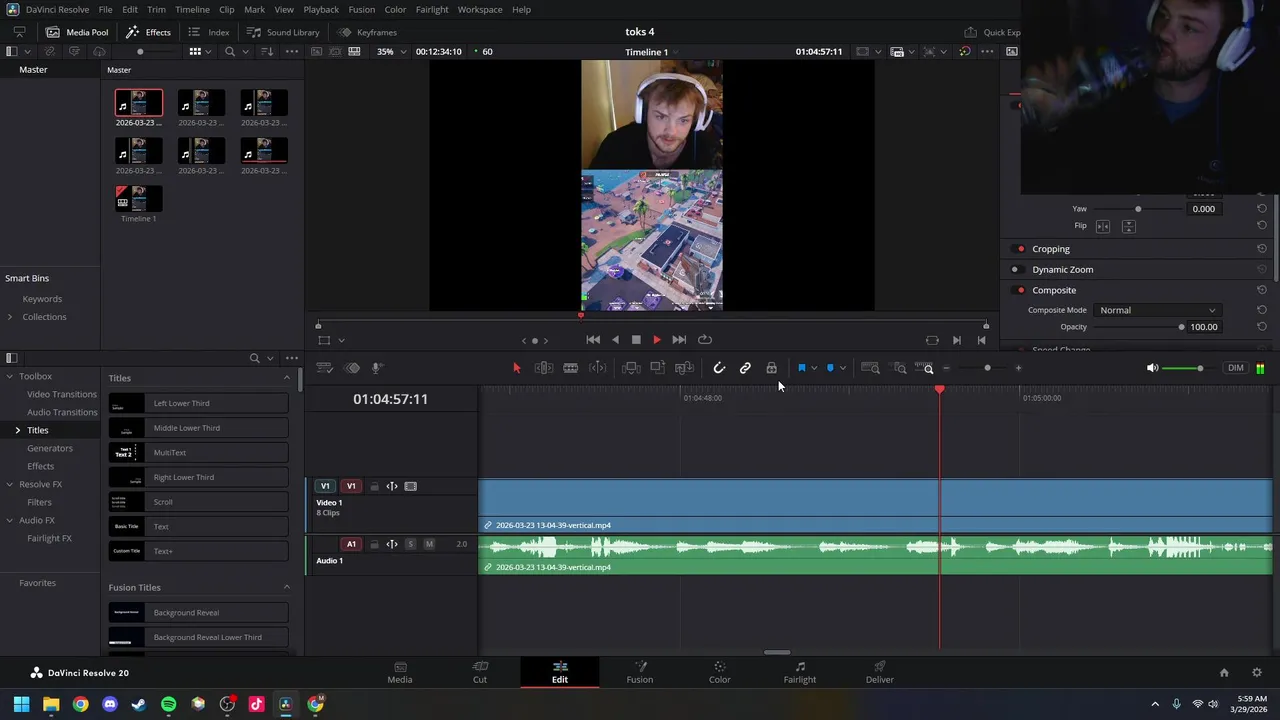
Task: Solo the Audio 1 track
Action: pos(410,544)
